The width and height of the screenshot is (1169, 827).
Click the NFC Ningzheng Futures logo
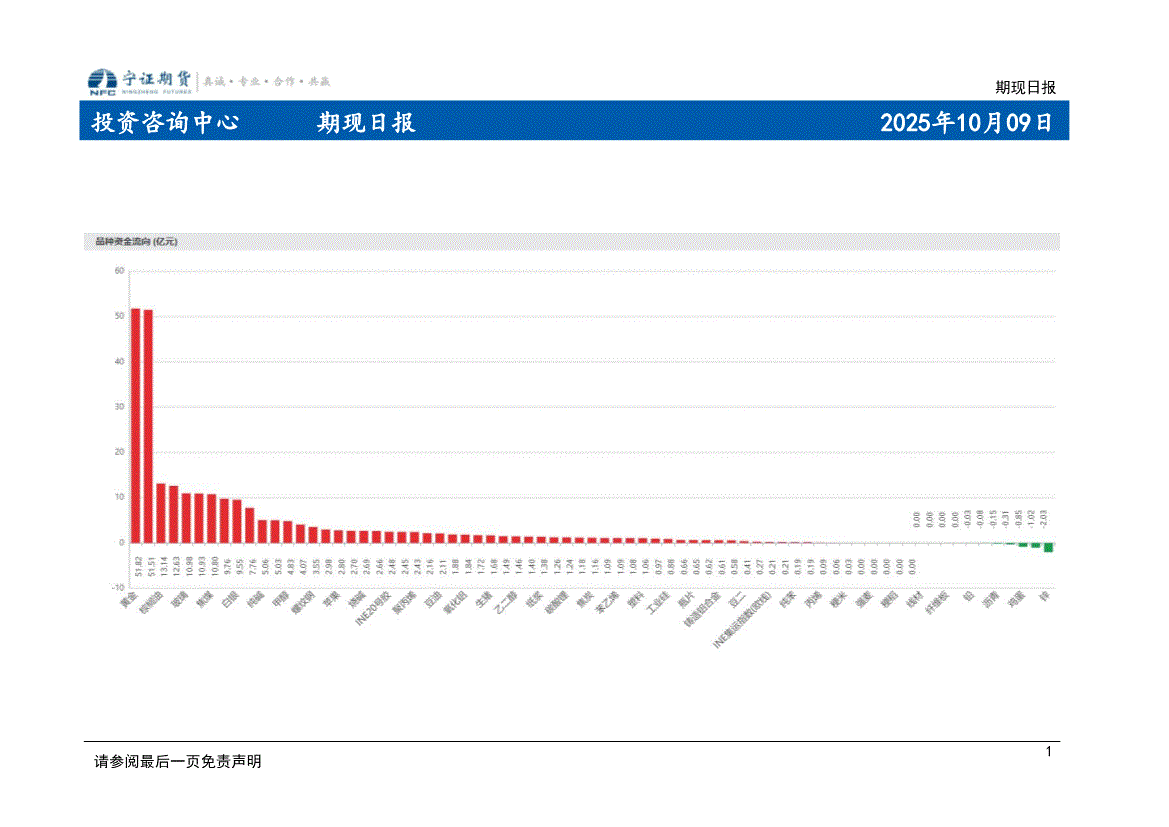[140, 81]
